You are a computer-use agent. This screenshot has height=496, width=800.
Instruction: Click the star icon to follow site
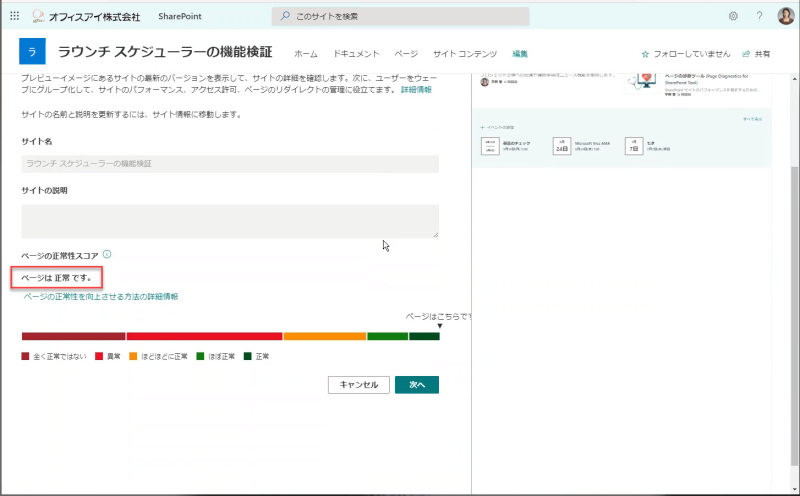click(x=645, y=54)
